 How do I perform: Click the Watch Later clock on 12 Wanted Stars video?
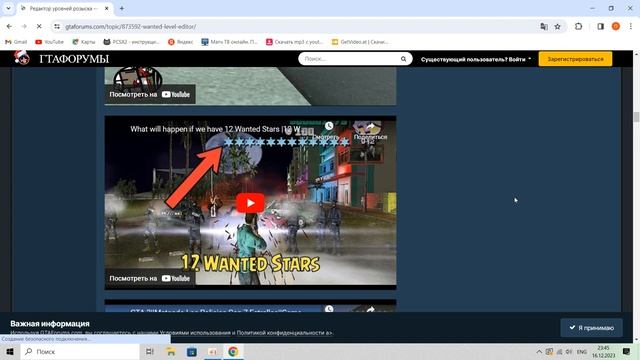[329, 126]
